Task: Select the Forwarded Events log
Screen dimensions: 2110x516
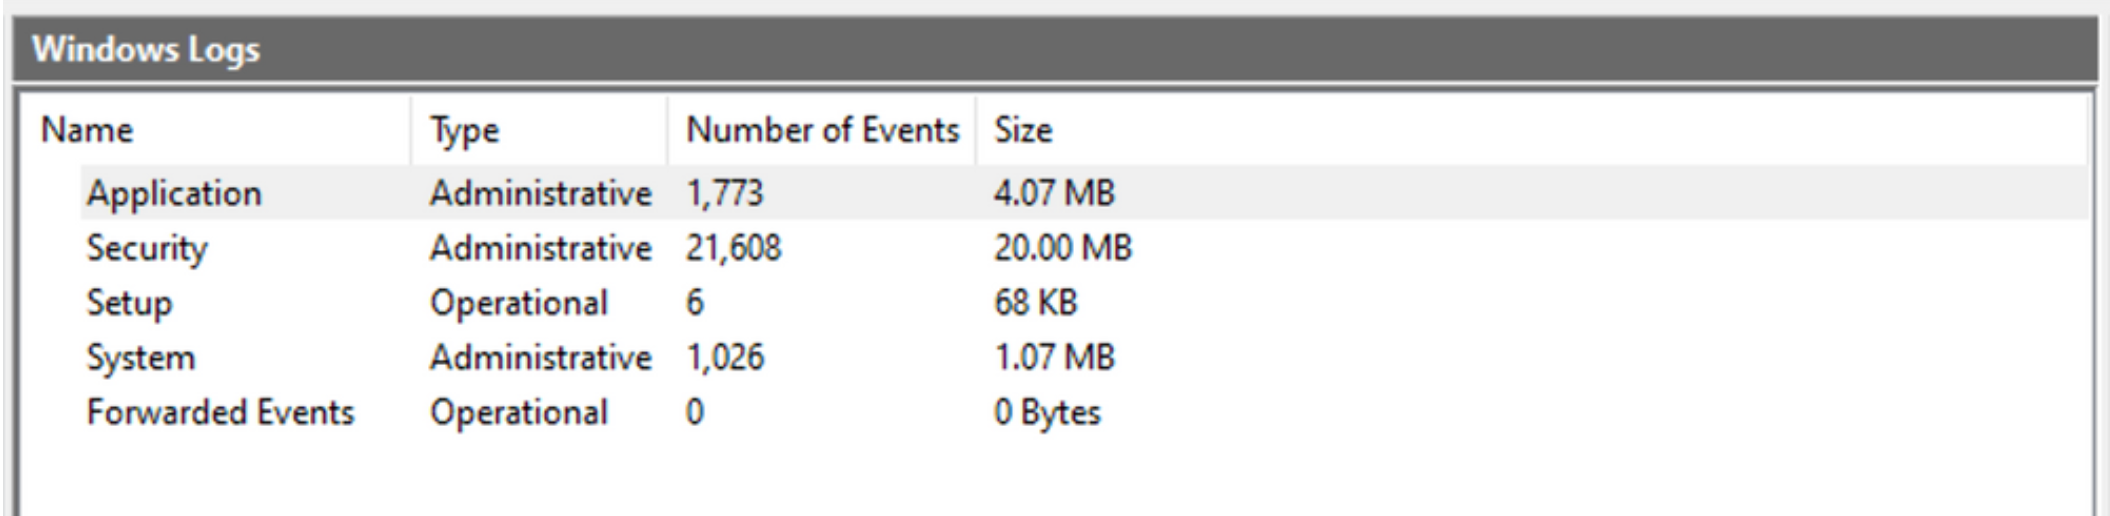Action: point(220,412)
